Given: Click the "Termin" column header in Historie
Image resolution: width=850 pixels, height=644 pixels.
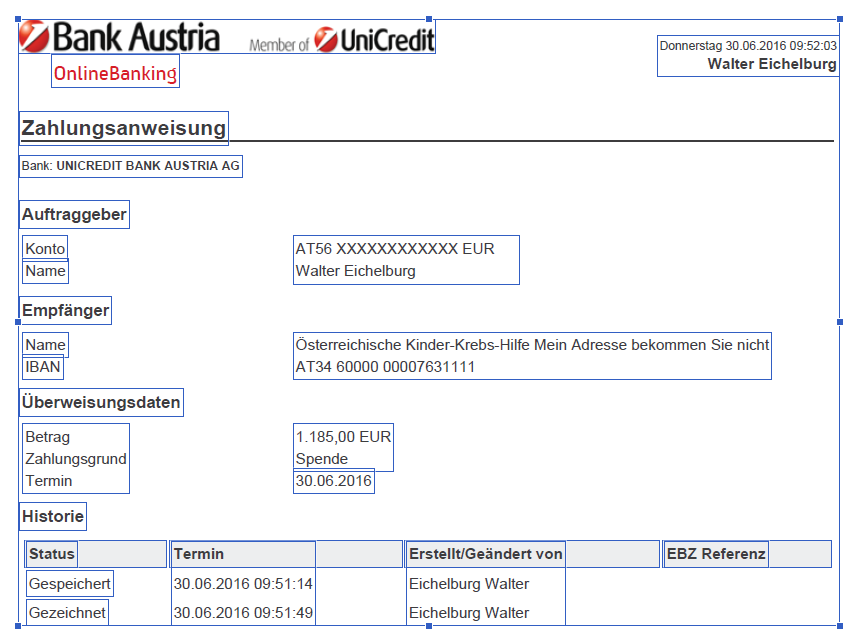Looking at the screenshot, I should click(198, 553).
